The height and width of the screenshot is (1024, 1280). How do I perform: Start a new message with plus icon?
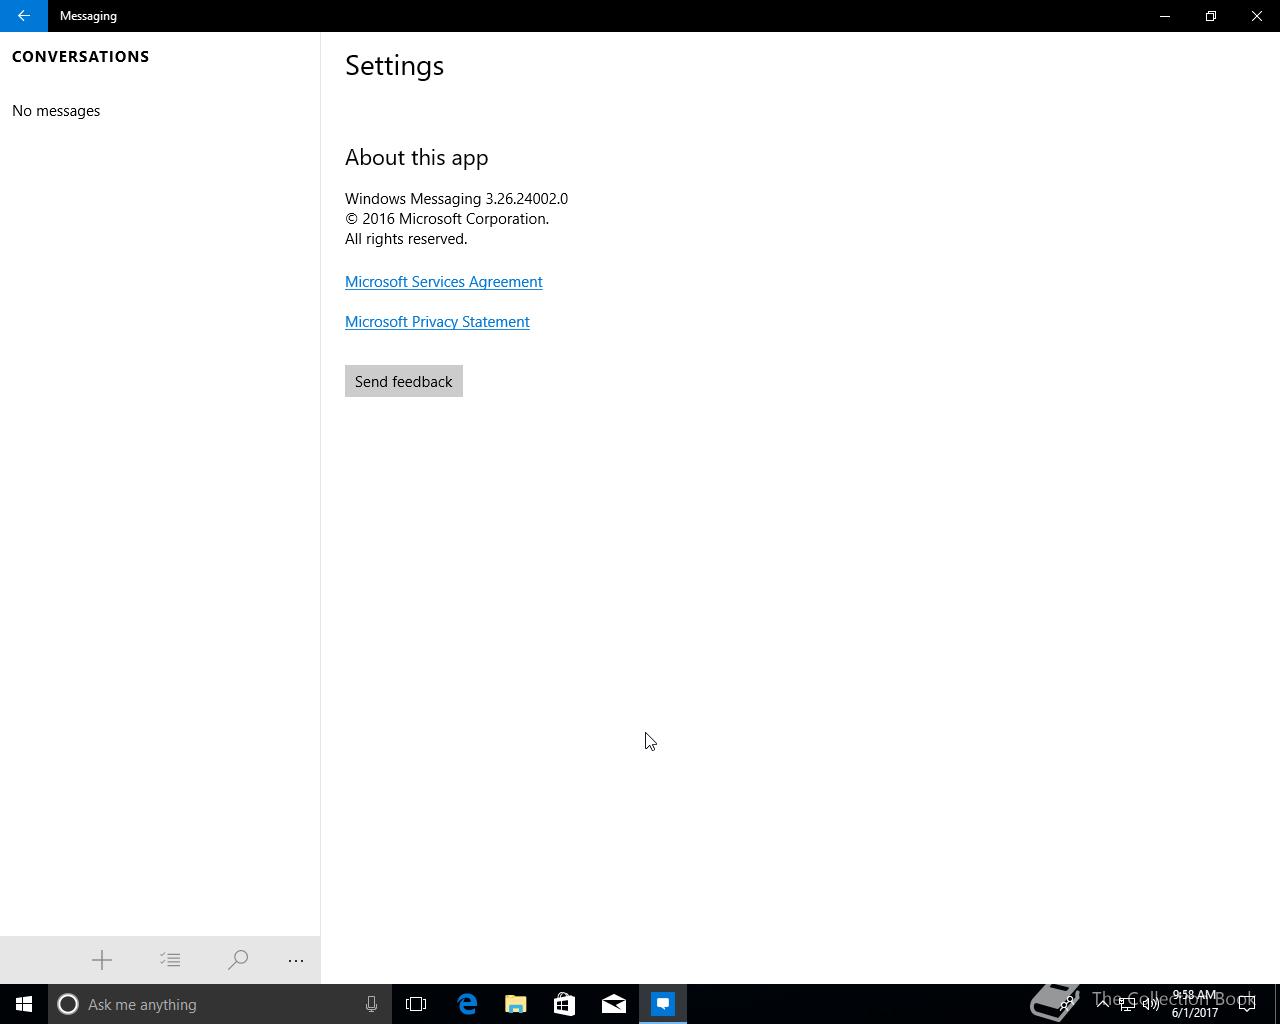(x=102, y=960)
